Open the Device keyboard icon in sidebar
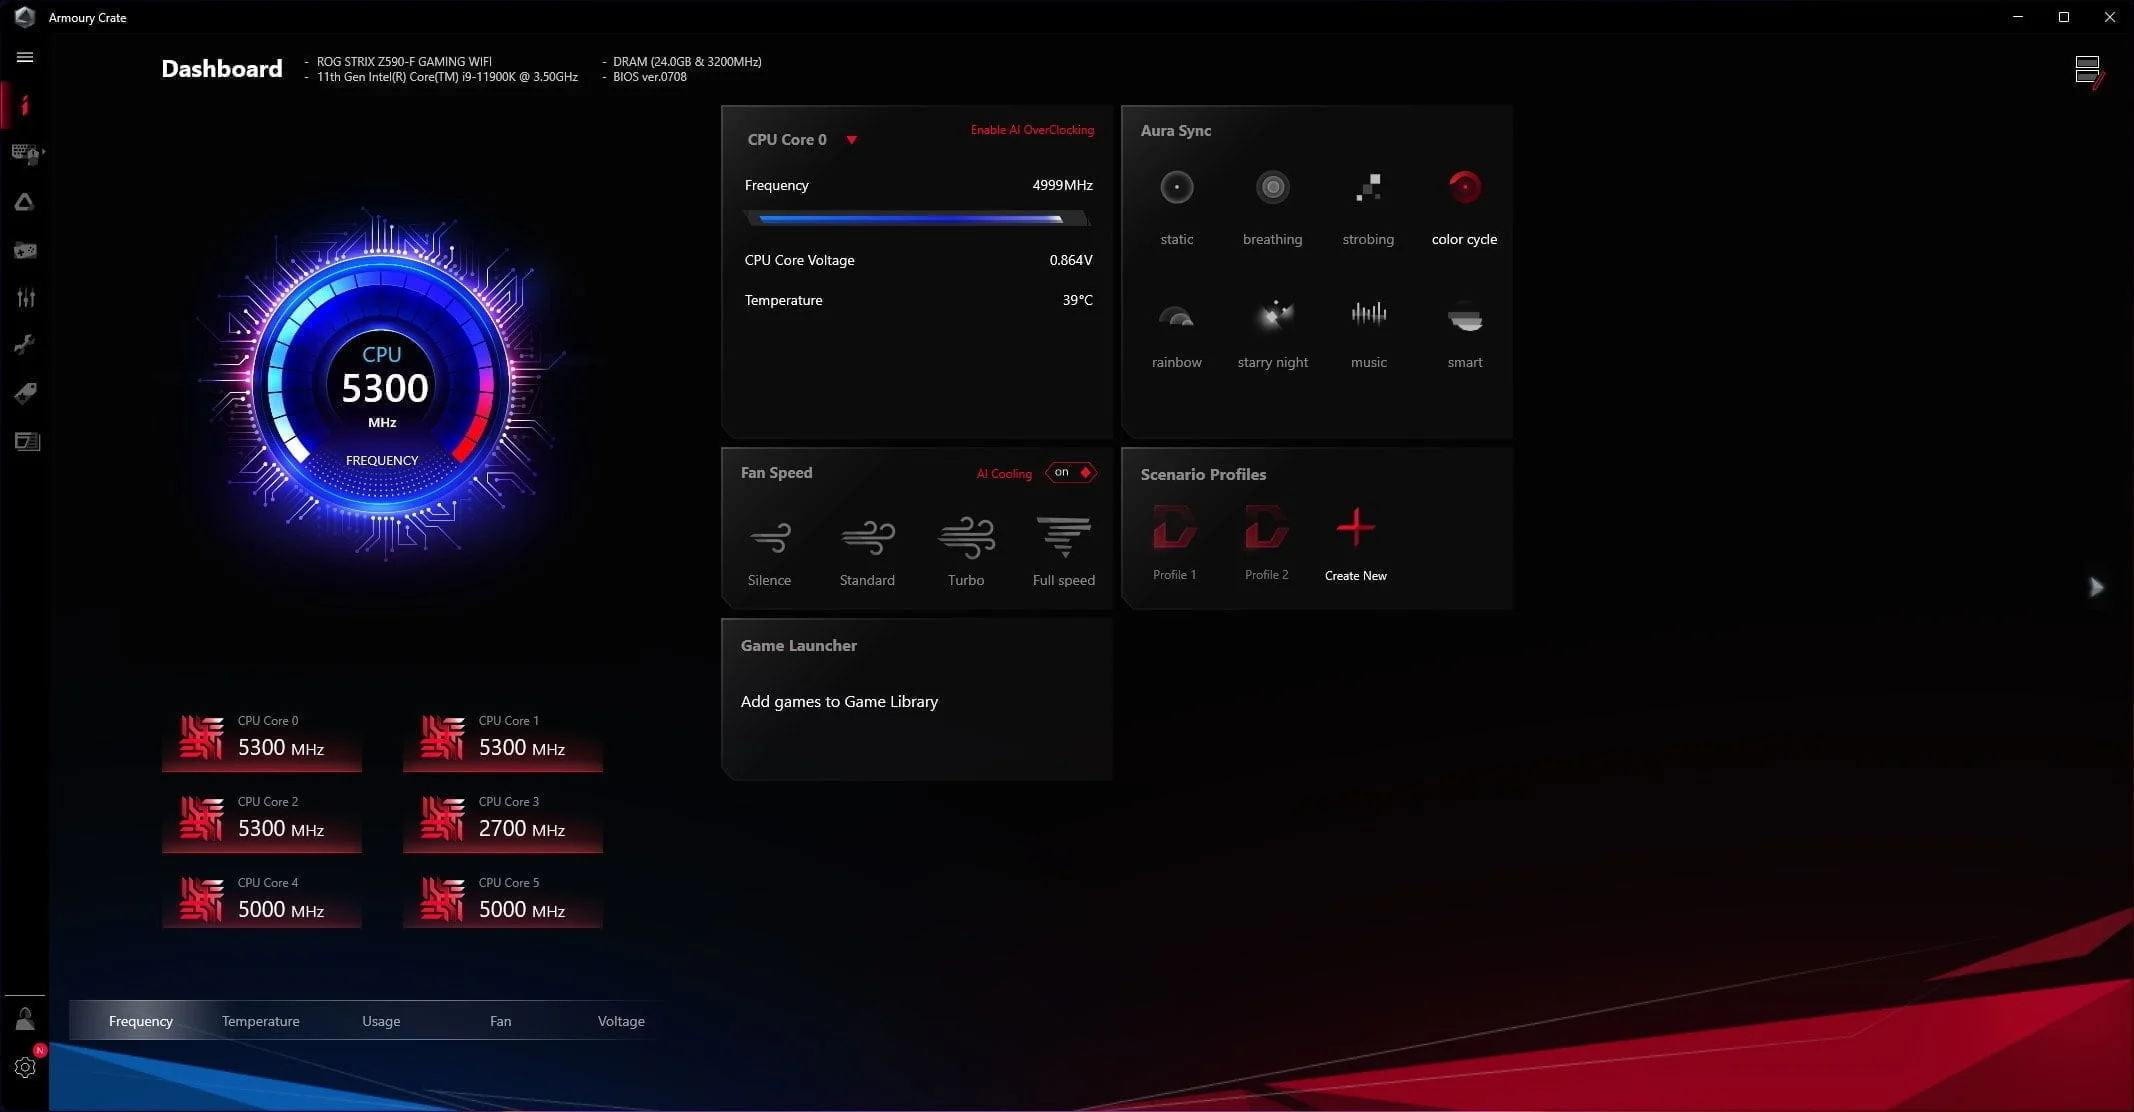 pyautogui.click(x=25, y=153)
